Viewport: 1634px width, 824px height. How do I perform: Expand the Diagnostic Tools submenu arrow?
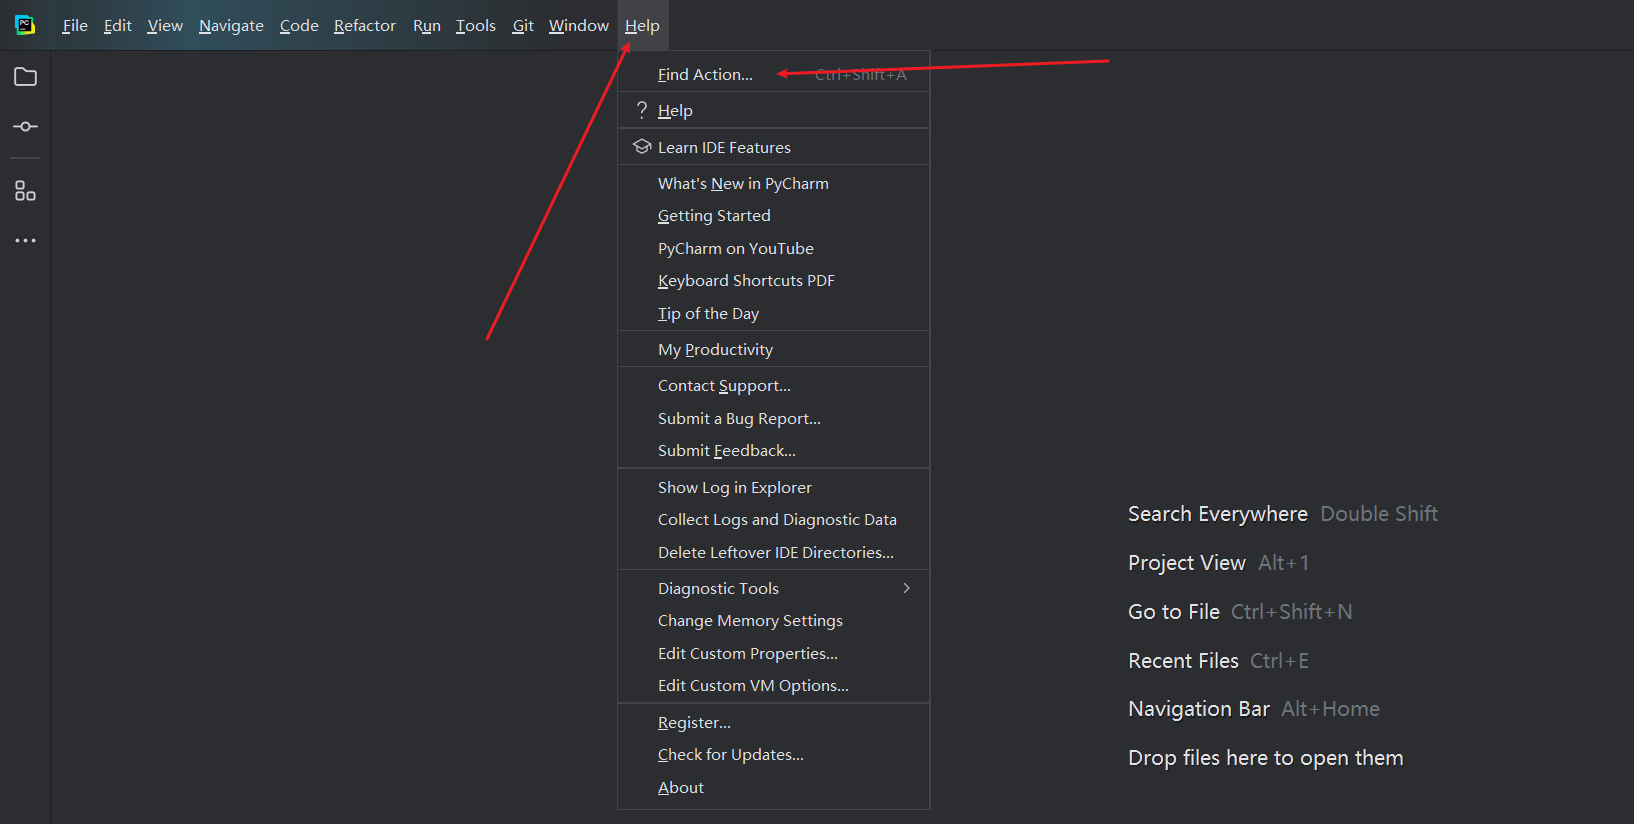click(907, 588)
